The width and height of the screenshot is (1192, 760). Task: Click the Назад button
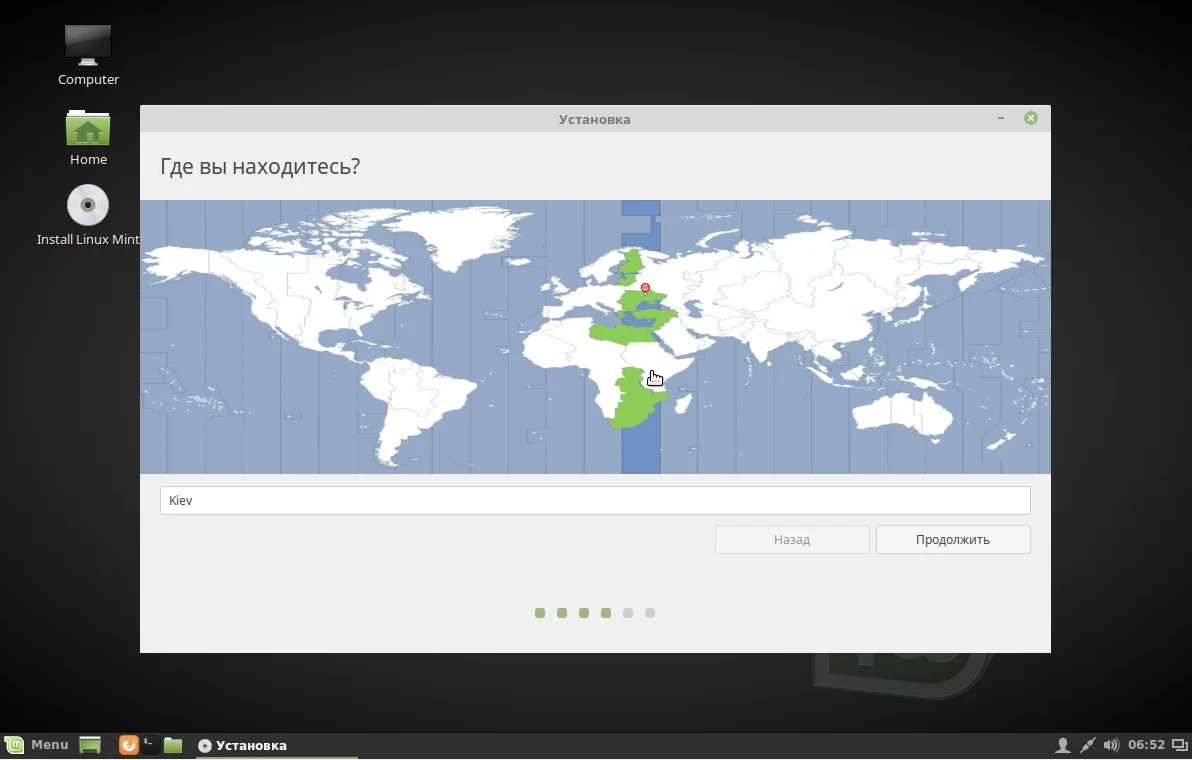pyautogui.click(x=792, y=540)
